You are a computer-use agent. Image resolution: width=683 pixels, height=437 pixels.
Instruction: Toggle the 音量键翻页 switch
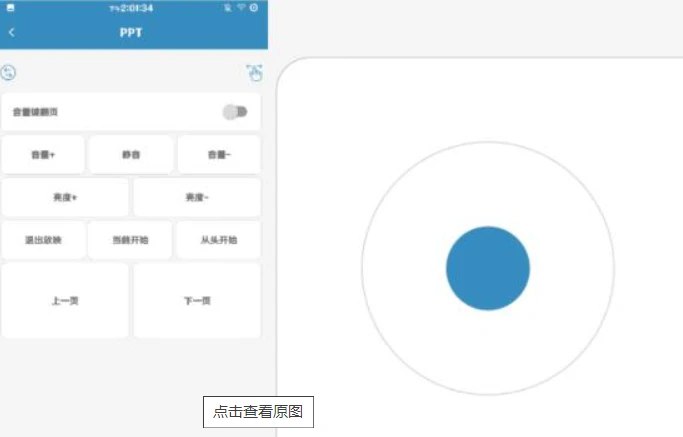coord(235,112)
